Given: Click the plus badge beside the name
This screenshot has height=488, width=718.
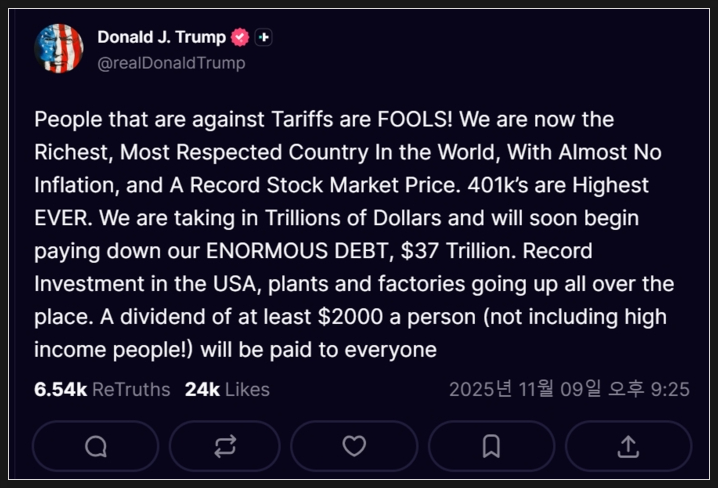Looking at the screenshot, I should coord(263,37).
